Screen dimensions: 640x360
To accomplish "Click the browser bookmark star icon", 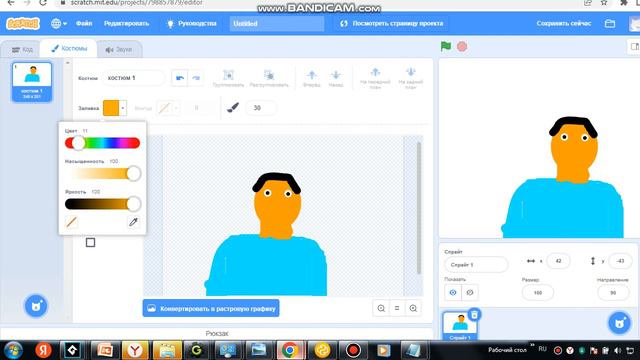I will 604,3.
